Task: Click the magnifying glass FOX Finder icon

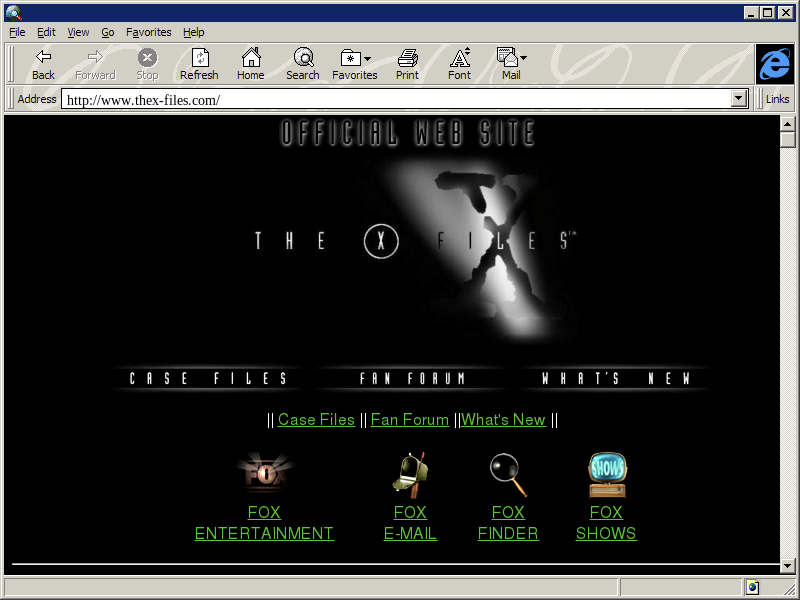Action: [508, 474]
